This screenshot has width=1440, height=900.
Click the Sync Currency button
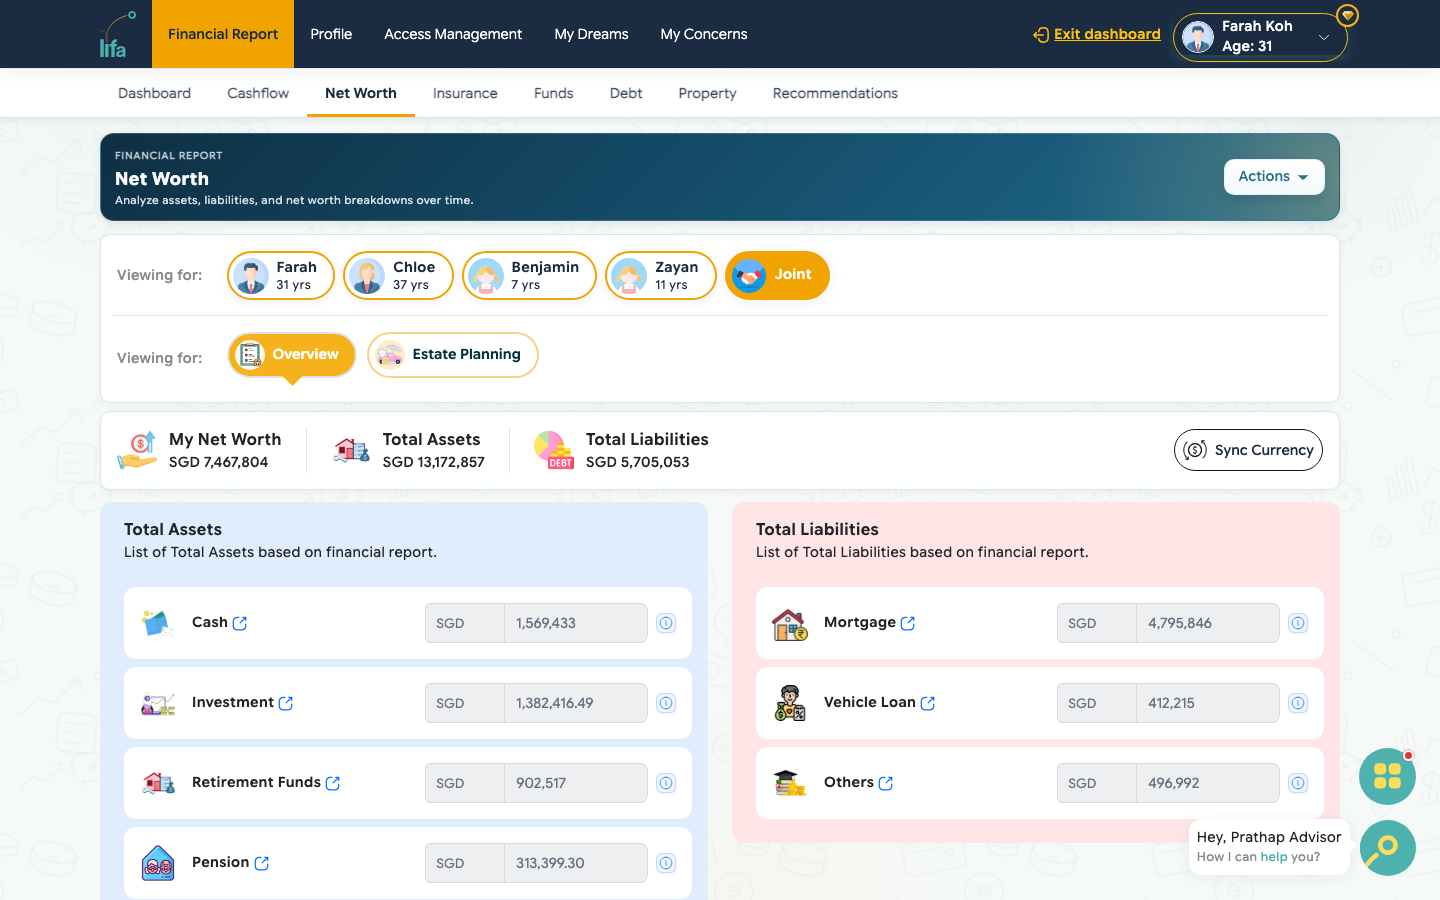(x=1248, y=450)
